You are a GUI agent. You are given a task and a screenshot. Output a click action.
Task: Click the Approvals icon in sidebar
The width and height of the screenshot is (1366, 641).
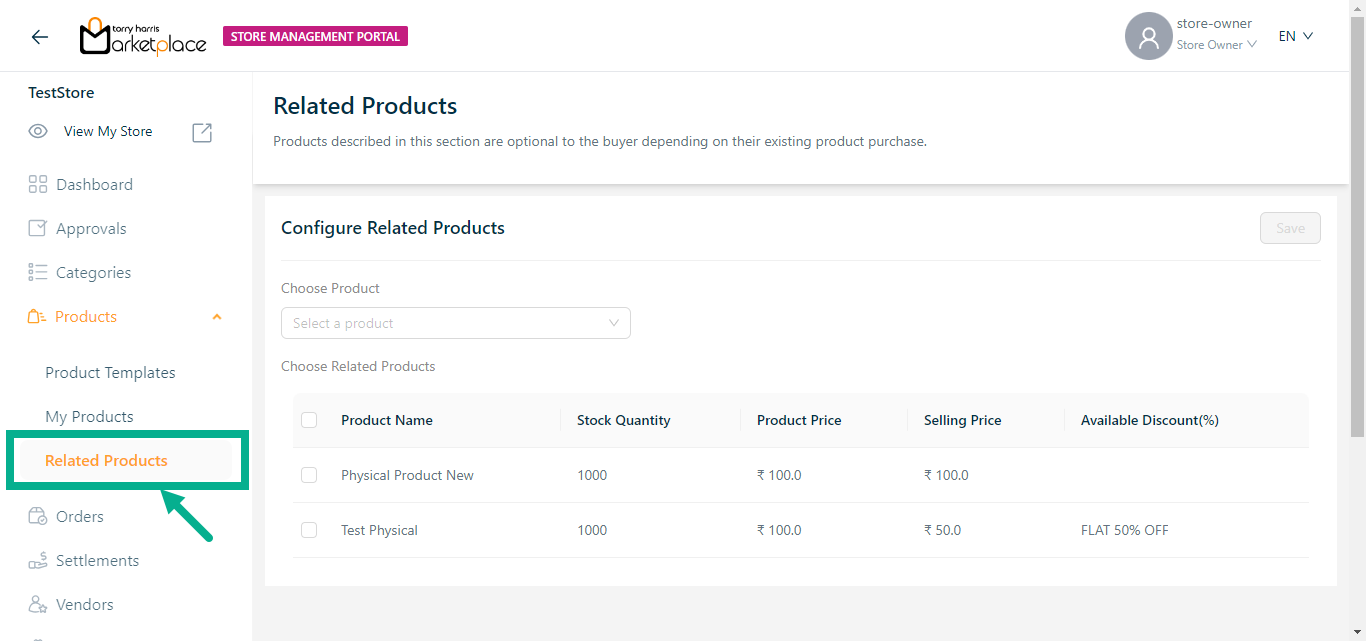[38, 228]
